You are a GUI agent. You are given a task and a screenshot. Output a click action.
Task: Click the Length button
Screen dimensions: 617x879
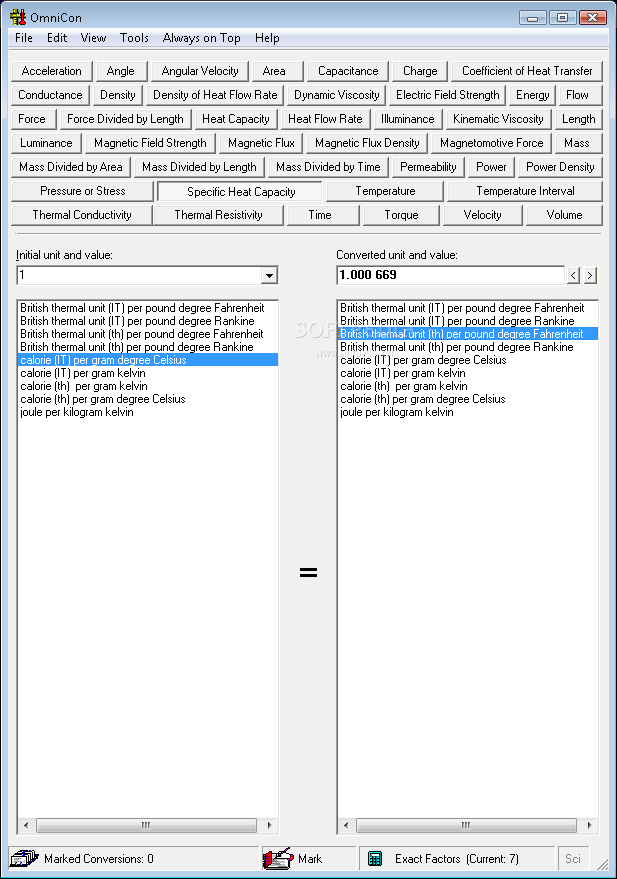(x=579, y=119)
